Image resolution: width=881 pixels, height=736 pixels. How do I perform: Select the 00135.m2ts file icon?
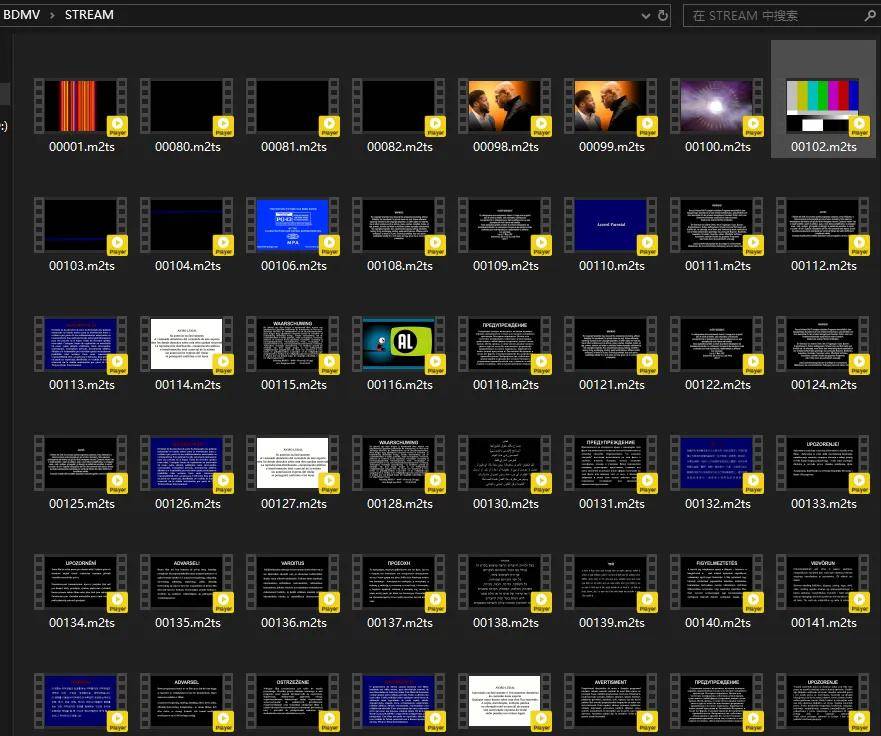pyautogui.click(x=187, y=583)
